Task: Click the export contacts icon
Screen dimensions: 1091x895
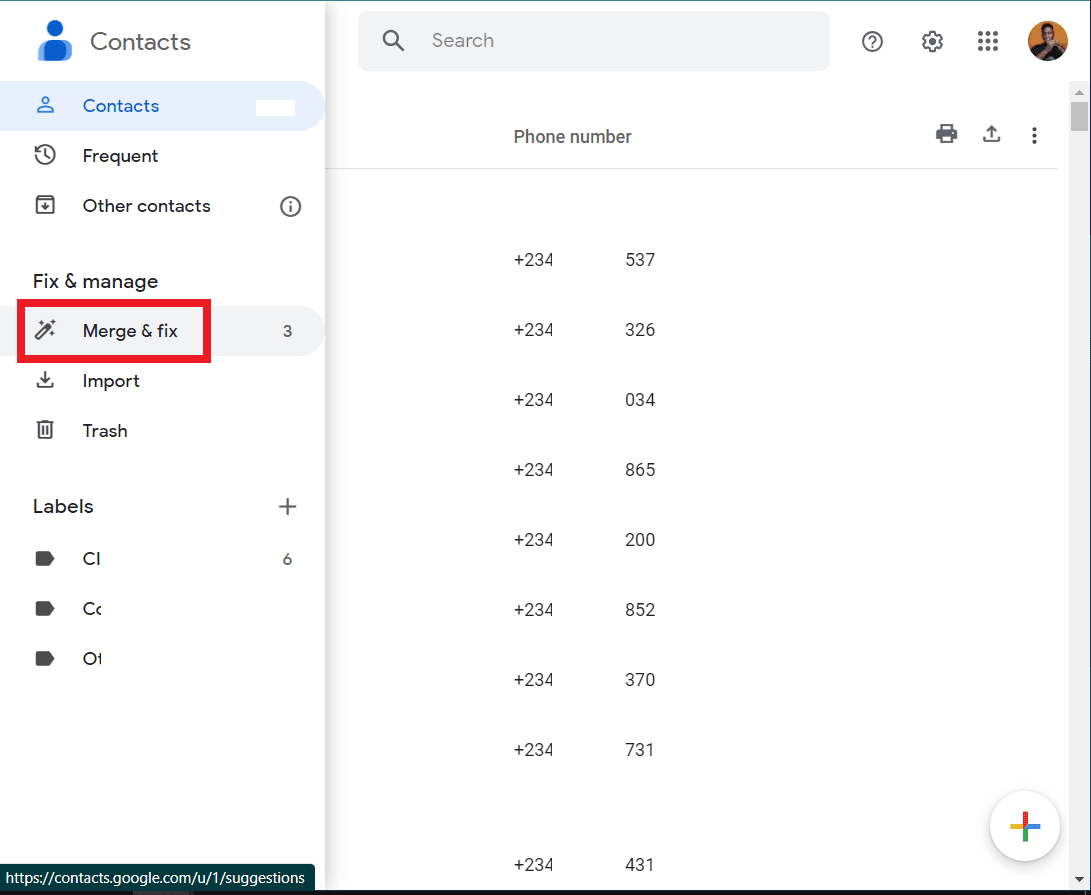Action: (x=991, y=134)
